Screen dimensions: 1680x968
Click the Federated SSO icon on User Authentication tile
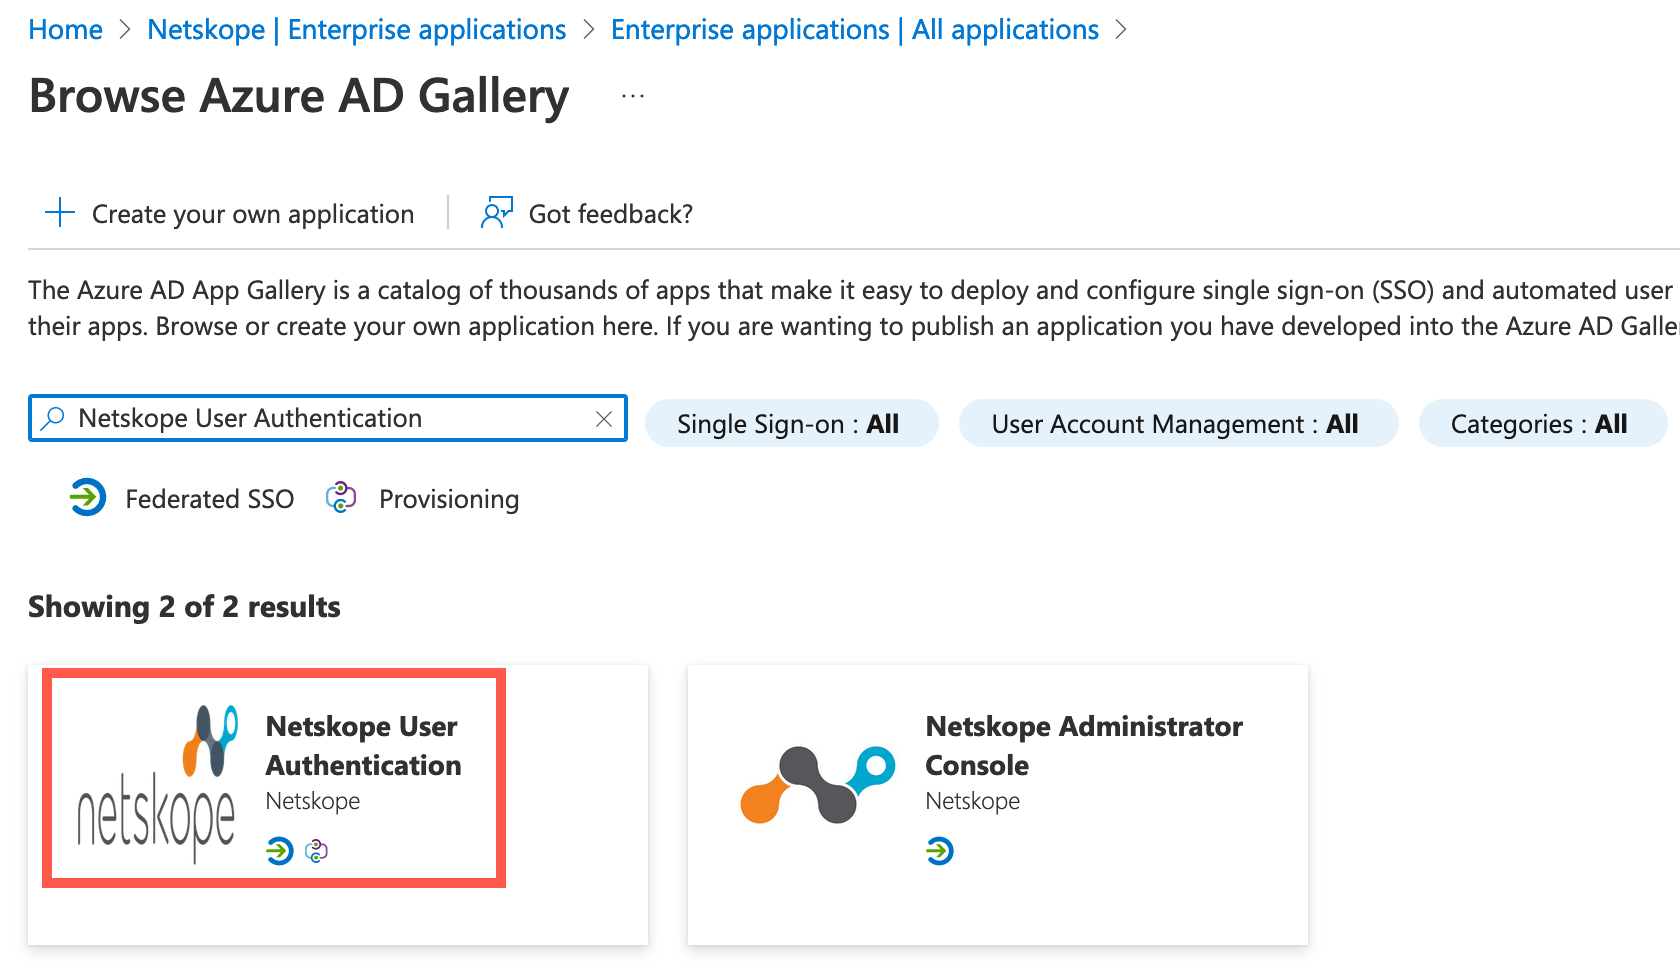[x=277, y=852]
